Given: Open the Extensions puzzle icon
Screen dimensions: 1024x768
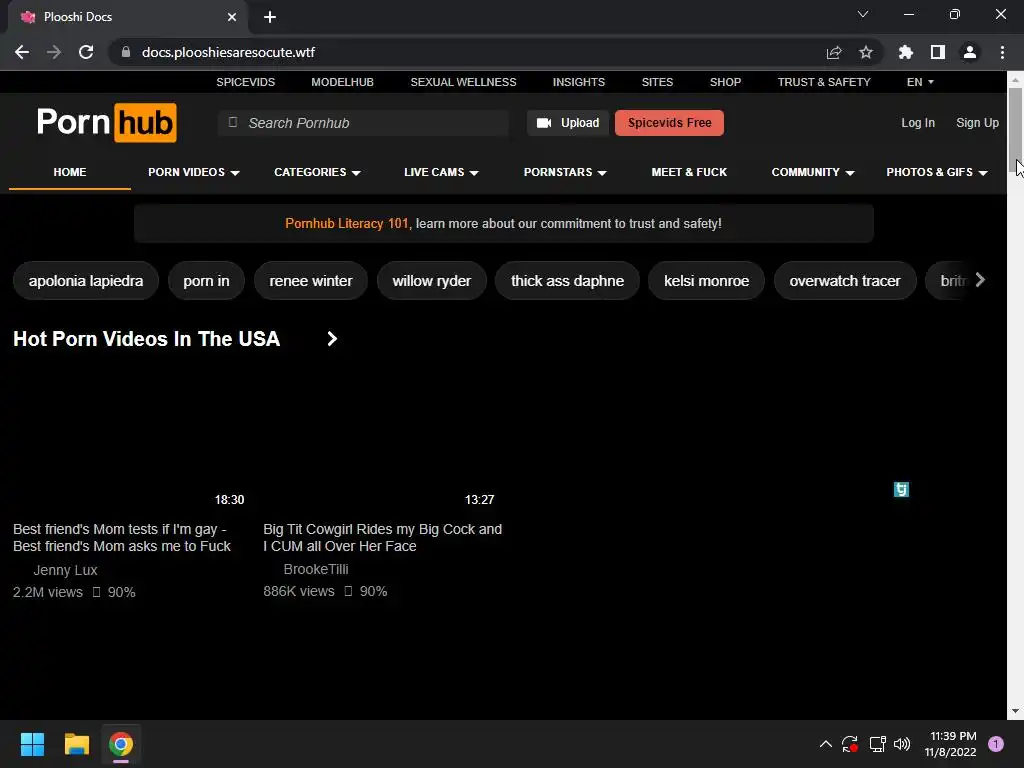Looking at the screenshot, I should point(906,52).
